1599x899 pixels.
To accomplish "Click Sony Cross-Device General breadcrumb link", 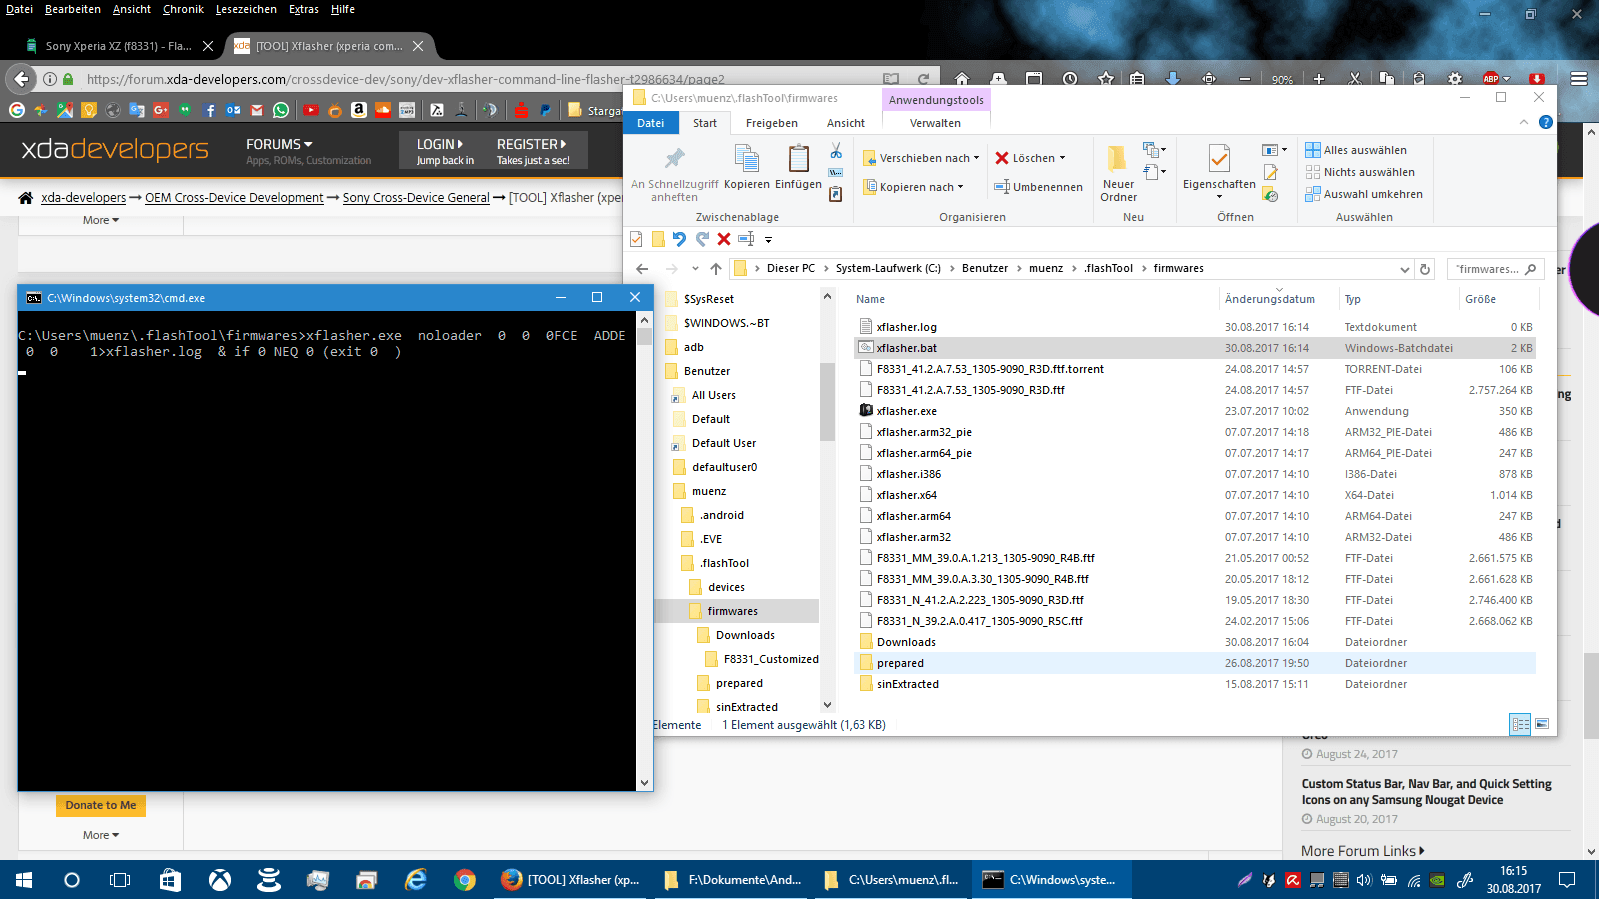I will (416, 198).
